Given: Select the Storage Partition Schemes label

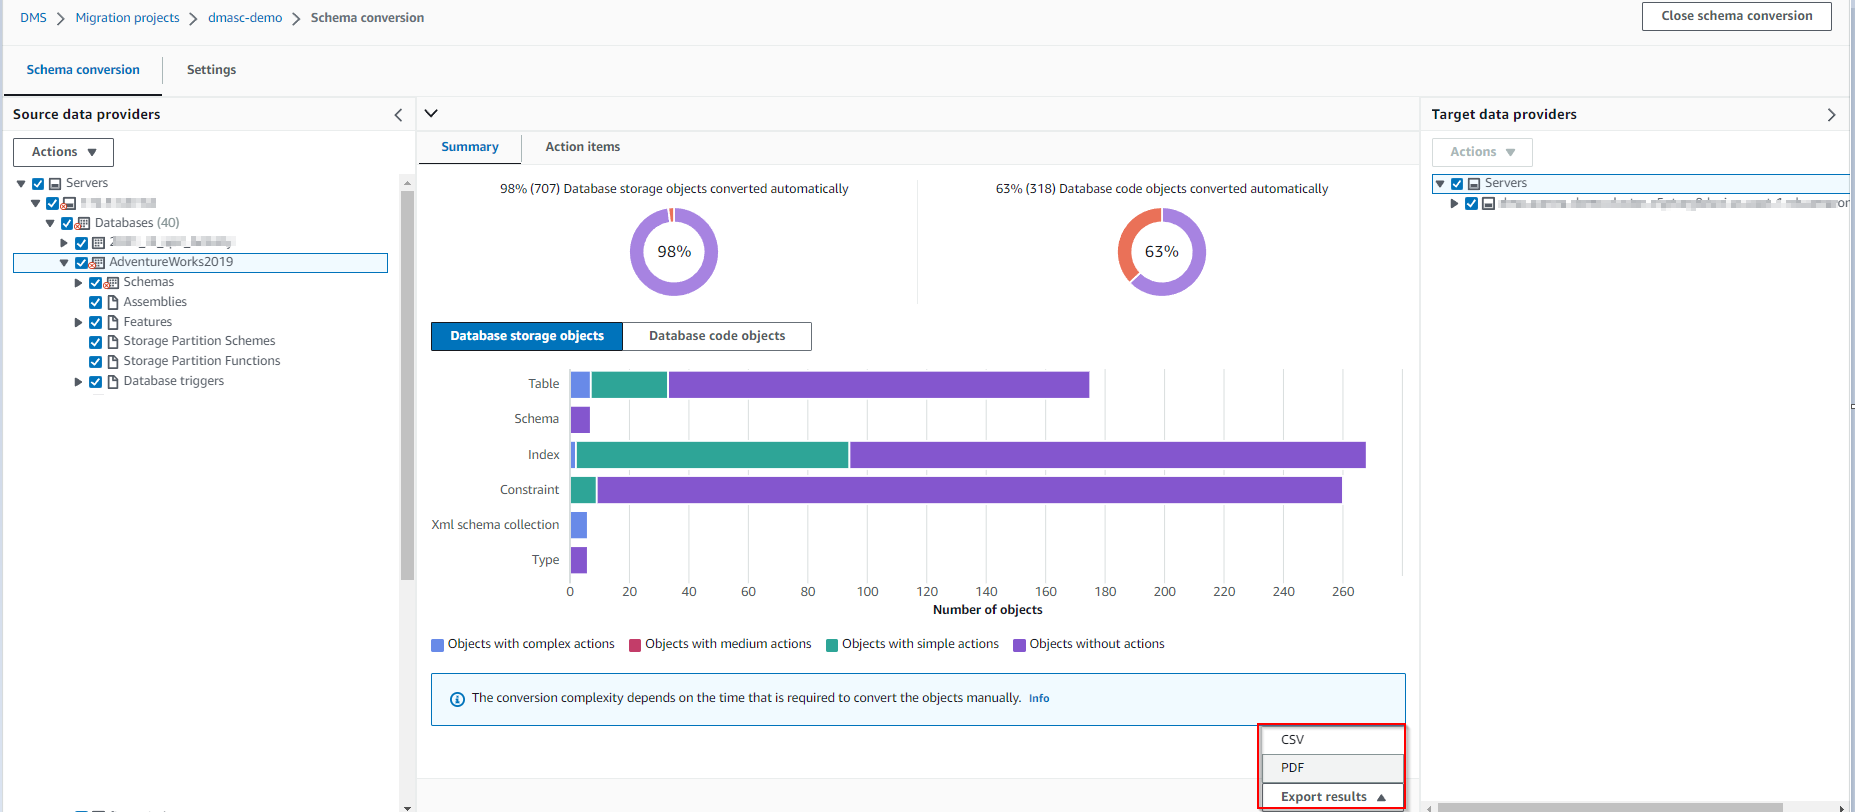Looking at the screenshot, I should 199,341.
